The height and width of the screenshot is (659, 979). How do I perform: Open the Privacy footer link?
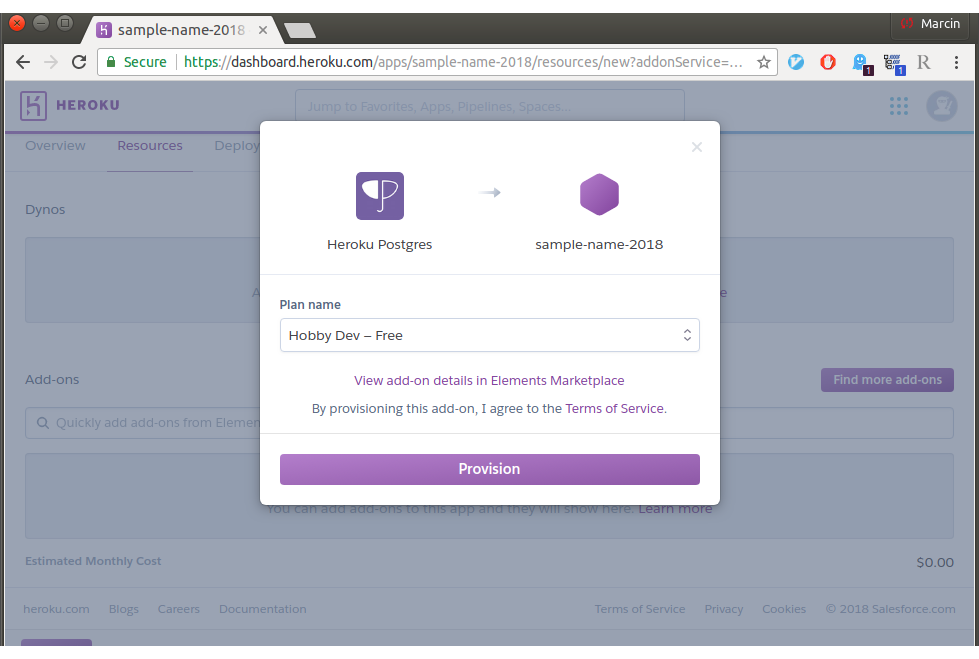tap(724, 609)
